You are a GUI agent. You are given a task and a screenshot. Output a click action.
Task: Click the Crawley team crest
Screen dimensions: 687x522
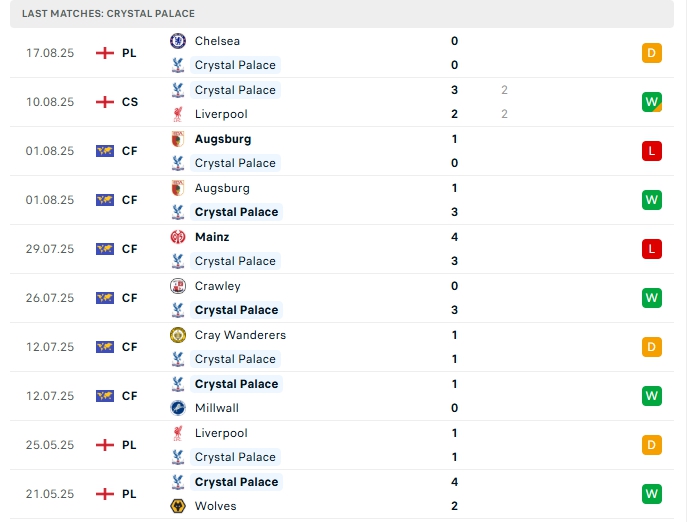point(178,286)
